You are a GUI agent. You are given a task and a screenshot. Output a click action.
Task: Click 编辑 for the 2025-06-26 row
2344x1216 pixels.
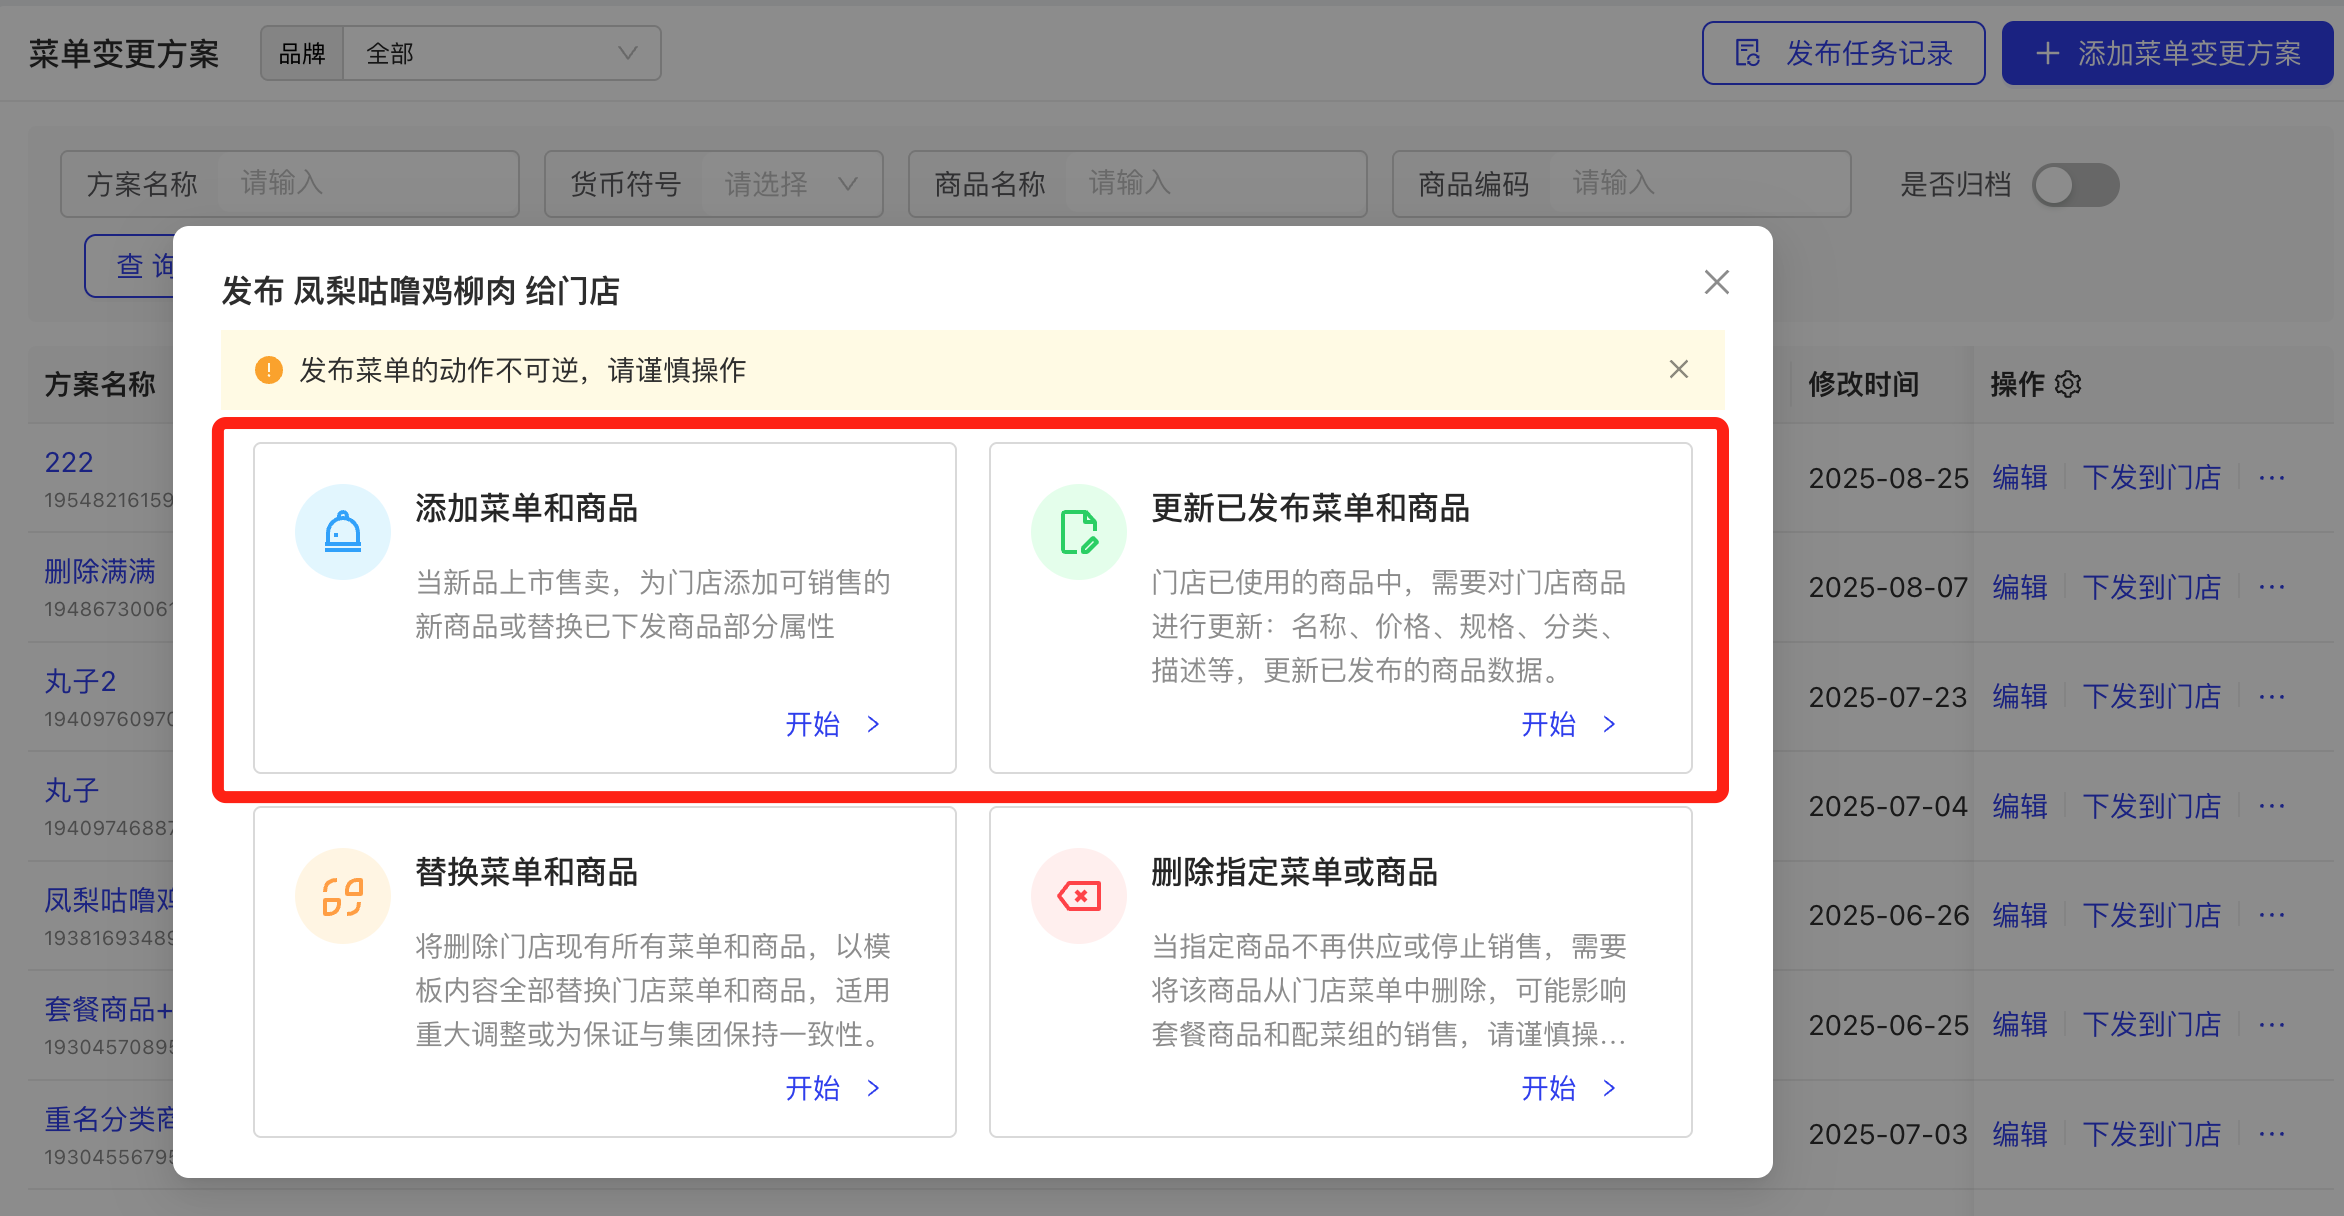[2019, 915]
